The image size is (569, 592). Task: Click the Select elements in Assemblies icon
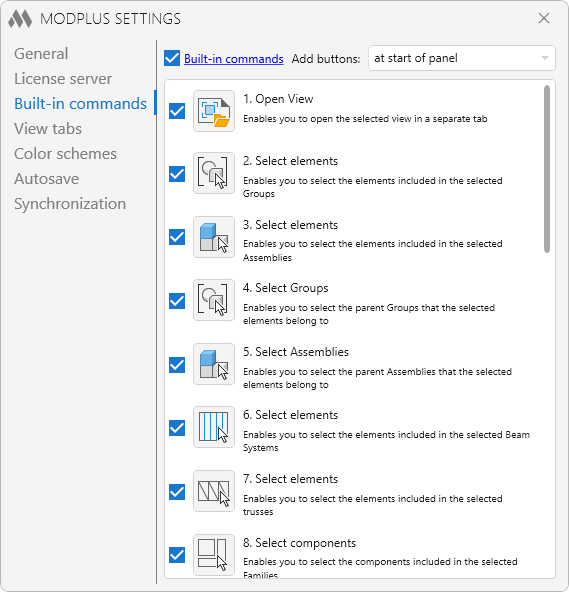pyautogui.click(x=214, y=237)
